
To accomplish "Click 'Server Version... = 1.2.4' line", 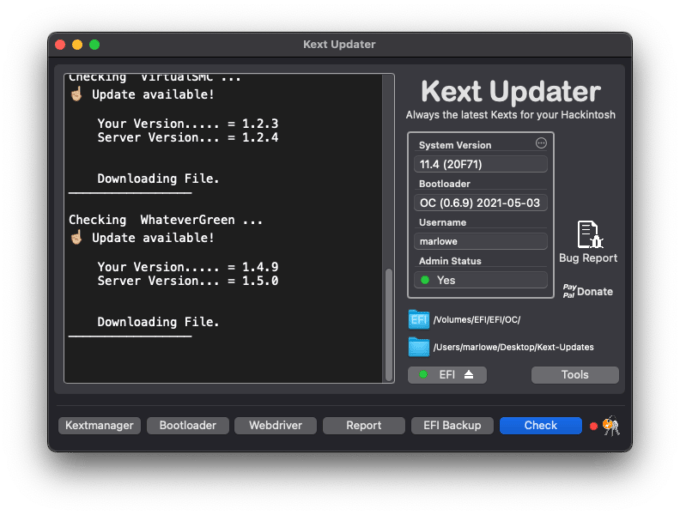I will 188,138.
